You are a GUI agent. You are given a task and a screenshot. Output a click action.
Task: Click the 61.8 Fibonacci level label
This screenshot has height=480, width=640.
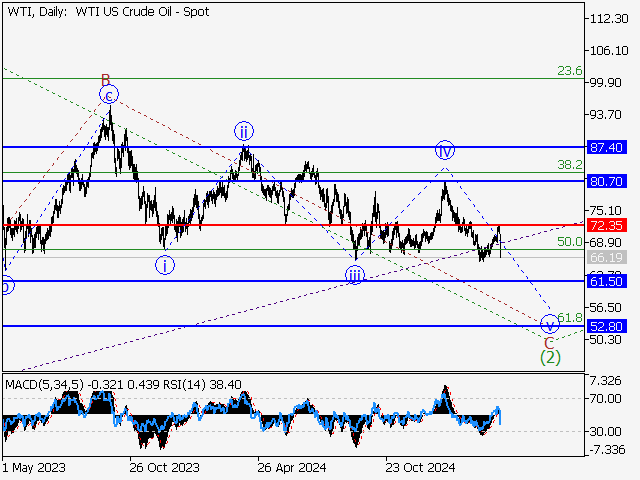point(569,317)
